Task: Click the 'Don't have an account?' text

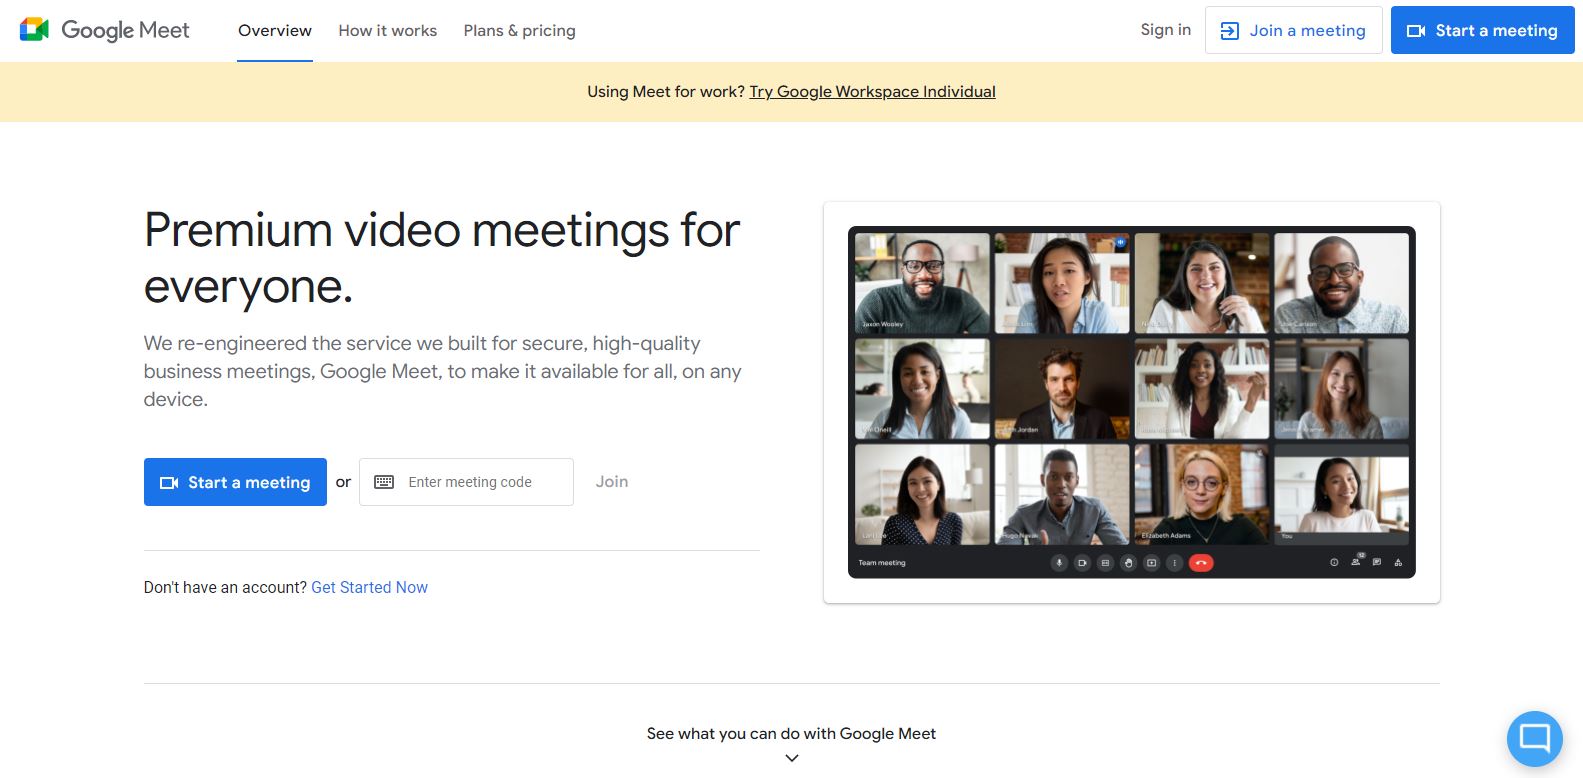Action: (225, 588)
